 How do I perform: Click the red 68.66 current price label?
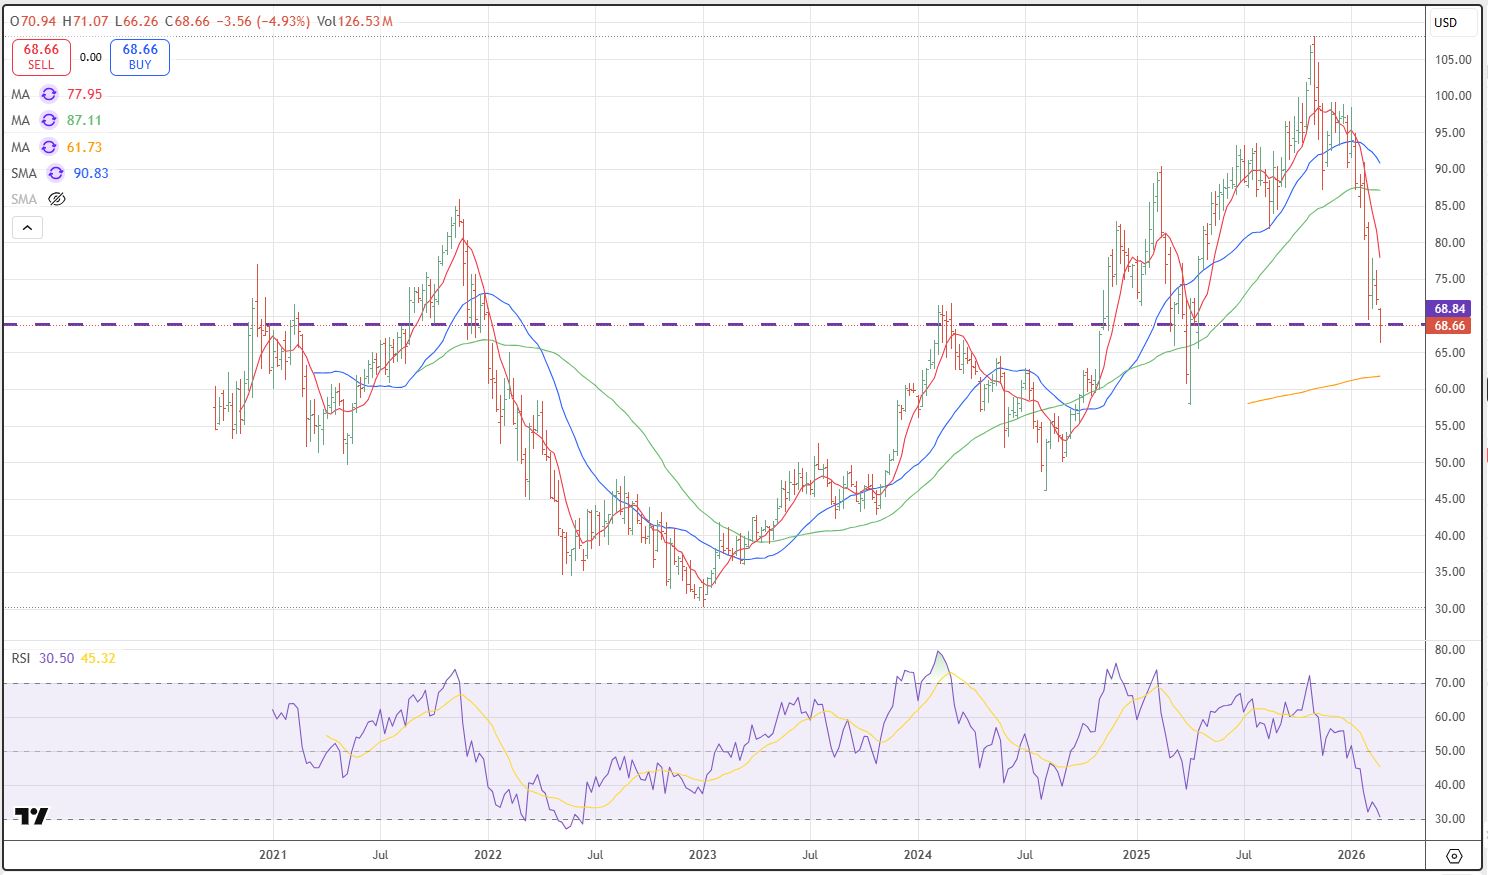[1449, 326]
